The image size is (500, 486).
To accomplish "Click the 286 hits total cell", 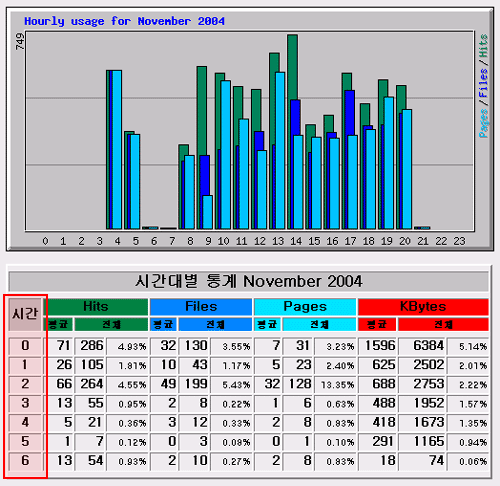I will pyautogui.click(x=90, y=346).
